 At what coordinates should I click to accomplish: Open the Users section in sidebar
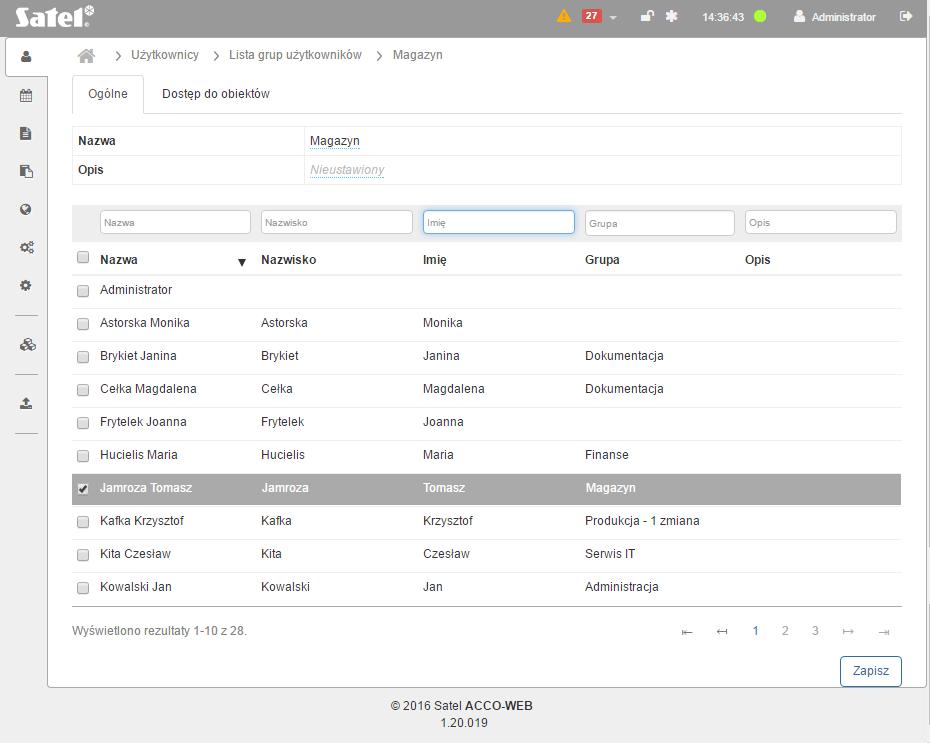[x=26, y=57]
